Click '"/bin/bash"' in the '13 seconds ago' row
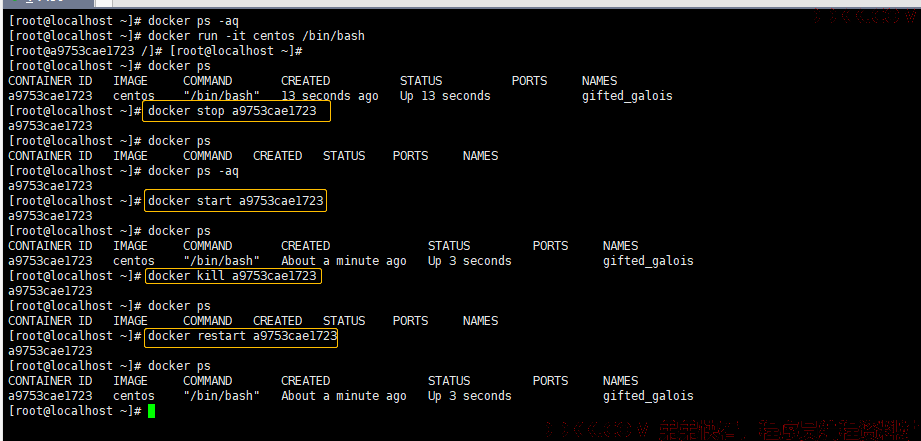Screen dimensions: 921x441 221,96
